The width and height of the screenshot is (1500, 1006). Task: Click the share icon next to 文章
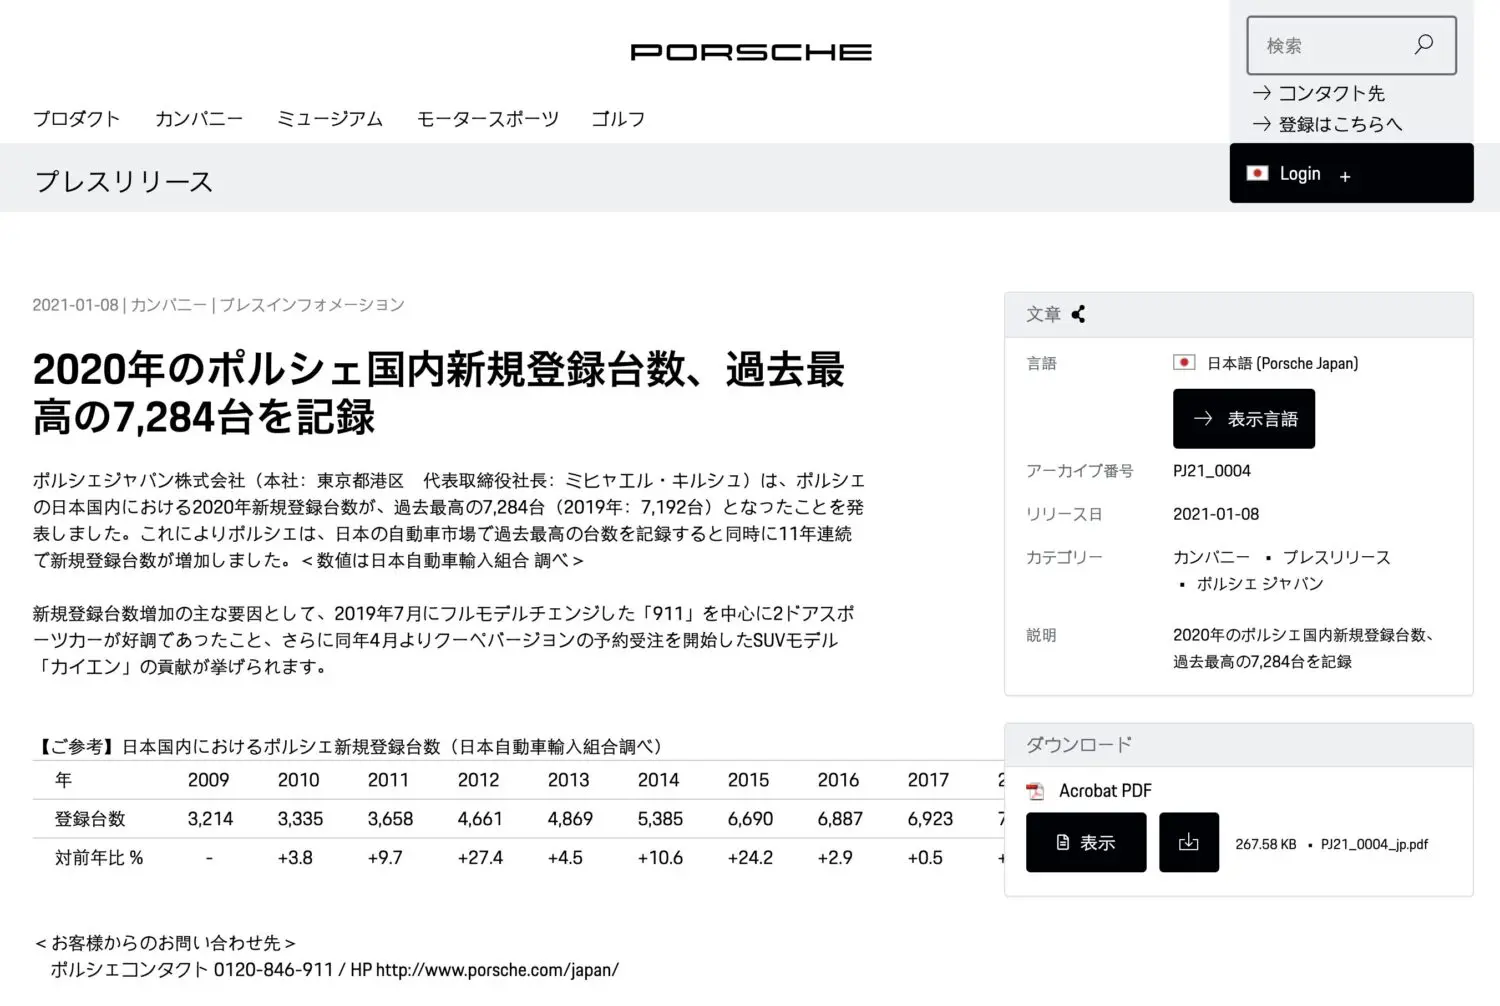(1078, 314)
